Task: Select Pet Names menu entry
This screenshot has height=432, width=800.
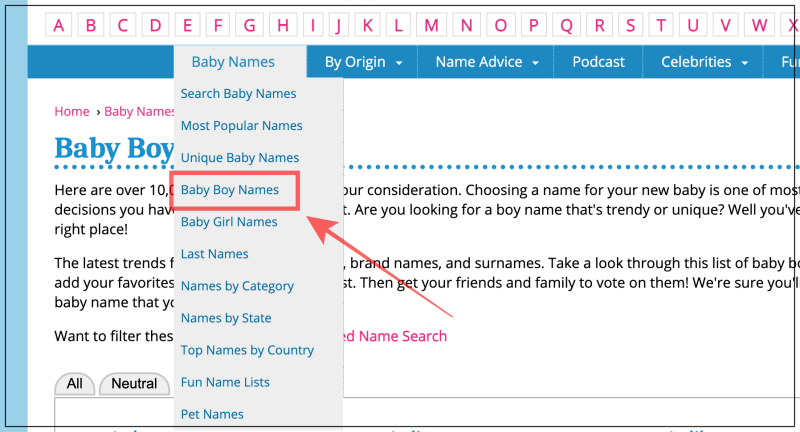Action: click(x=212, y=414)
